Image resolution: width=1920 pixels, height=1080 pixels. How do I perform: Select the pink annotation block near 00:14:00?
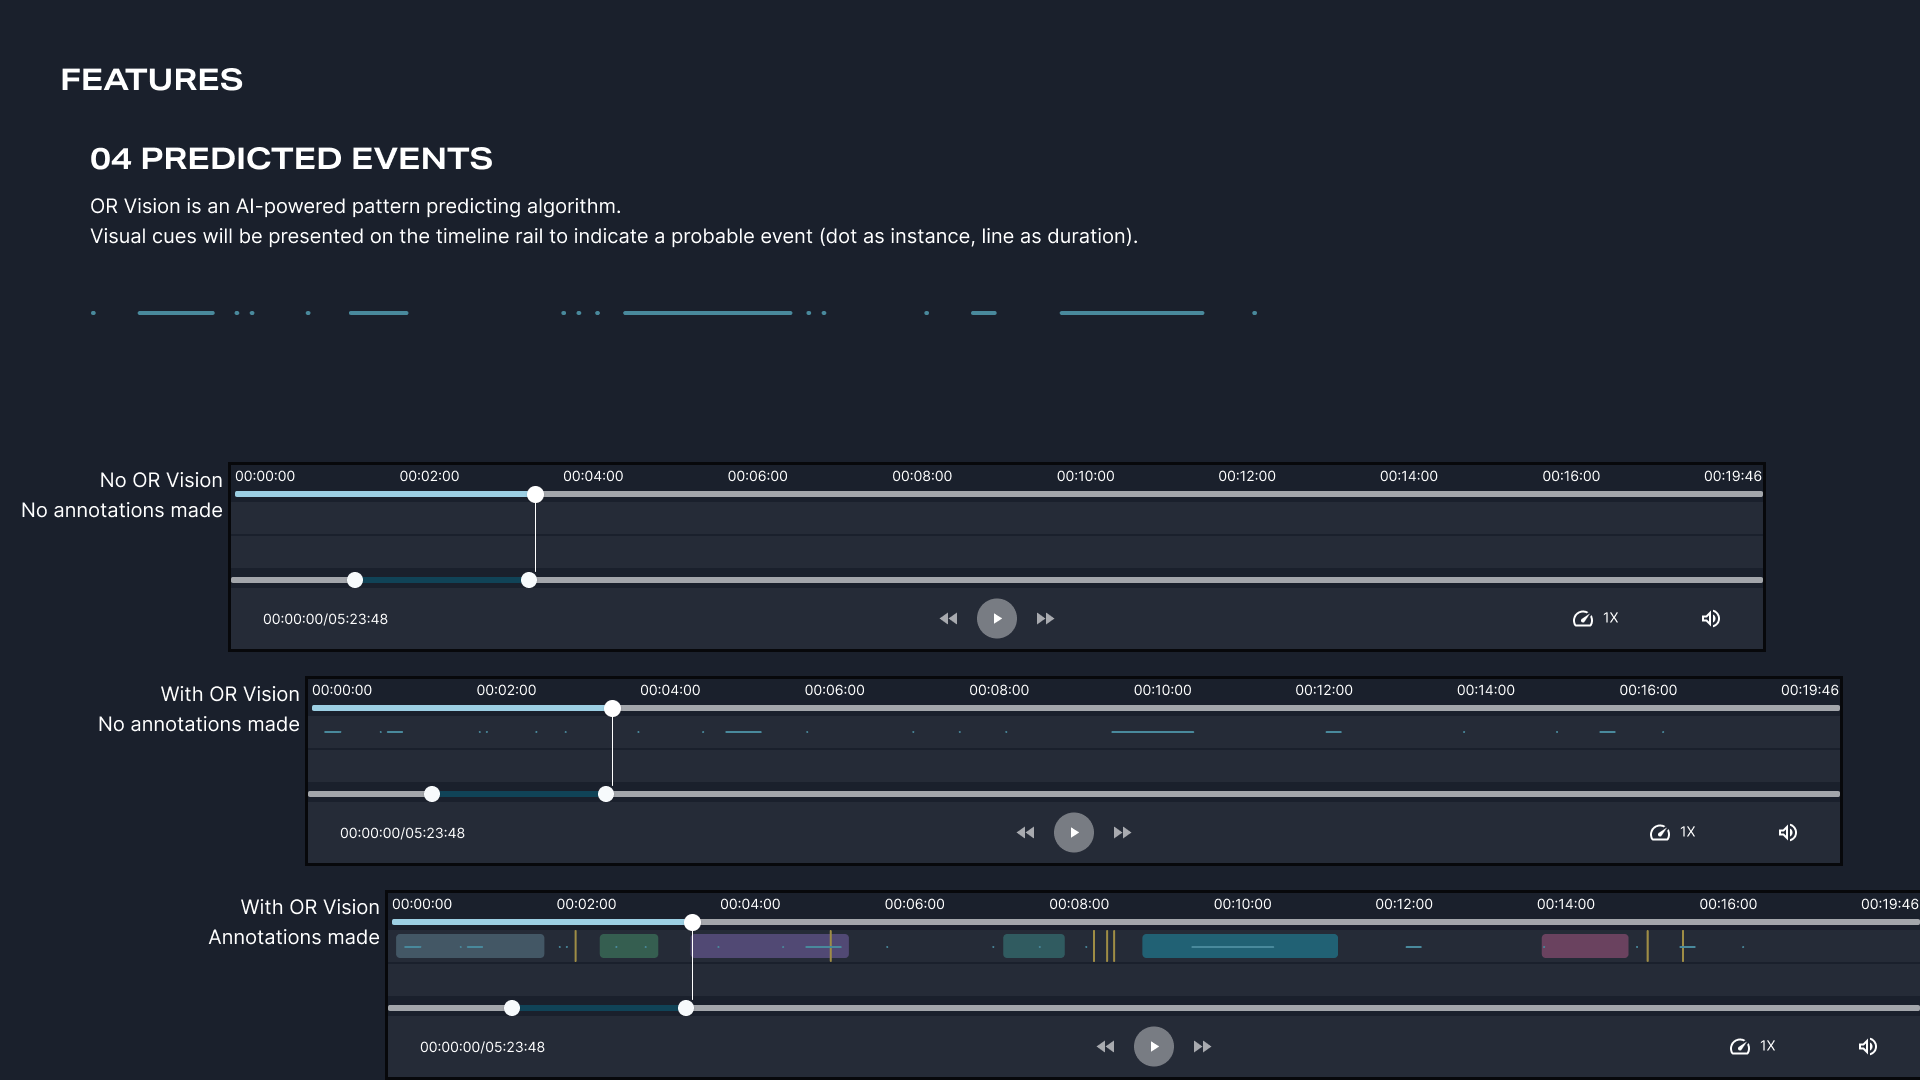[x=1584, y=946]
